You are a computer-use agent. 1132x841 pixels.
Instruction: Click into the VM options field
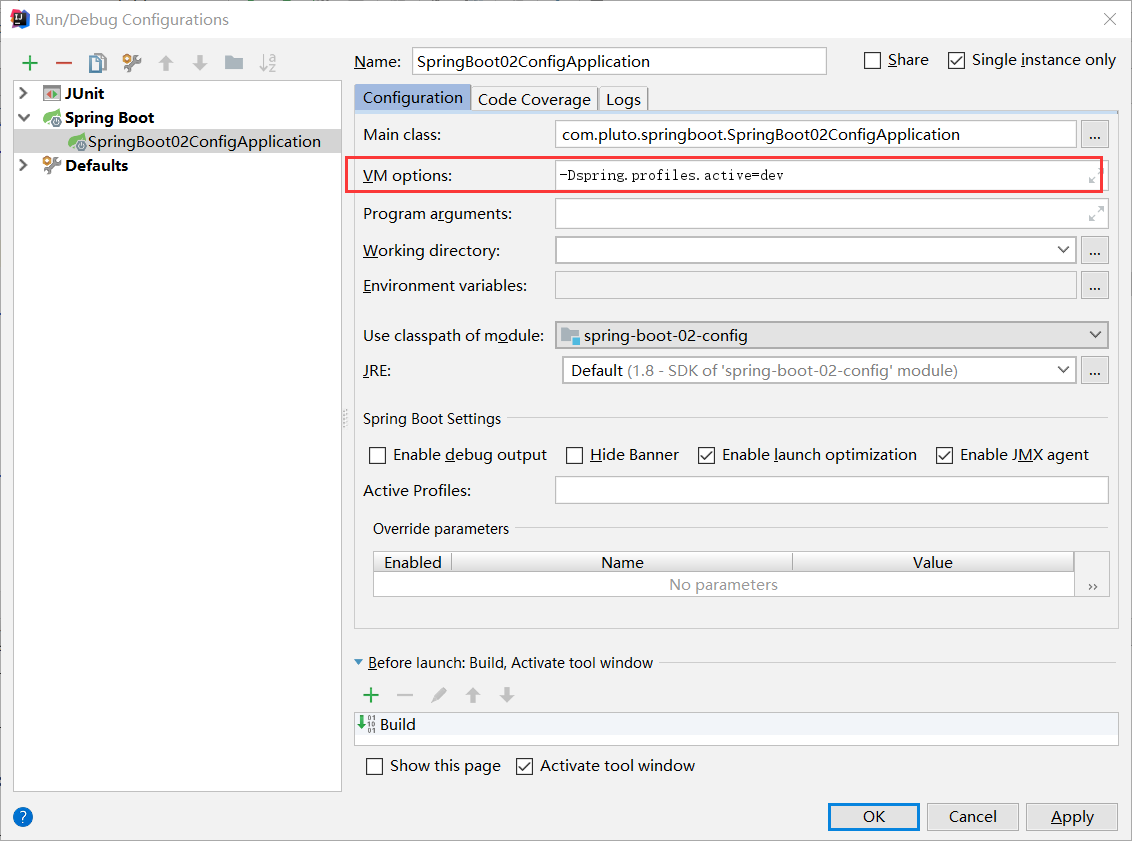coord(822,175)
